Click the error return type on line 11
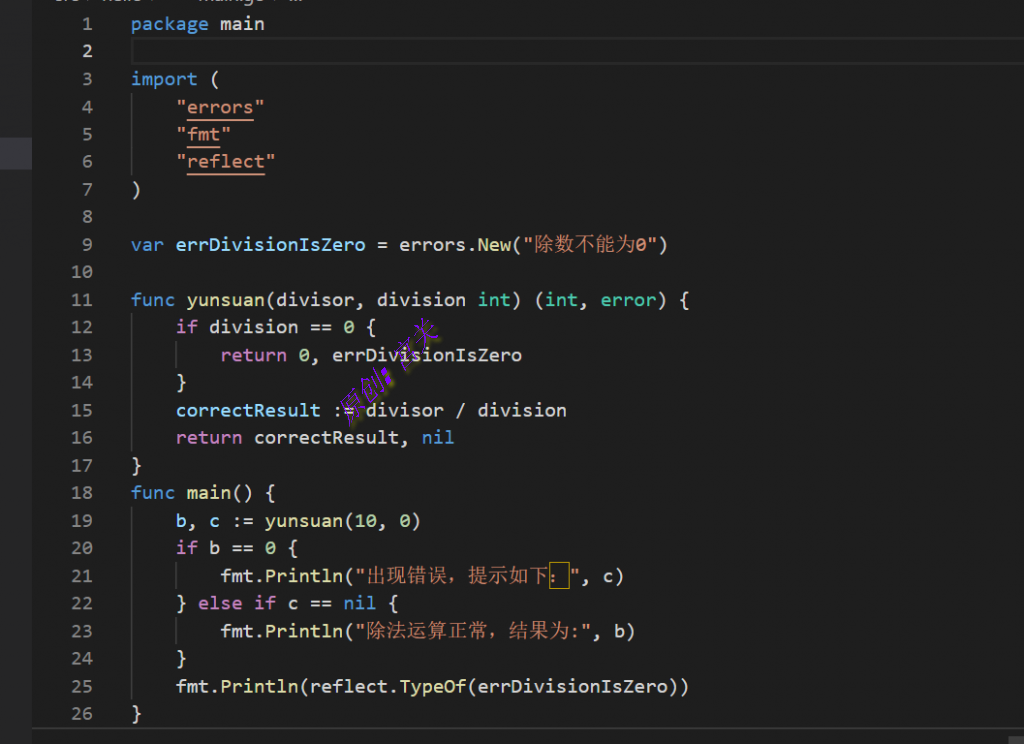Viewport: 1024px width, 744px height. [x=628, y=300]
